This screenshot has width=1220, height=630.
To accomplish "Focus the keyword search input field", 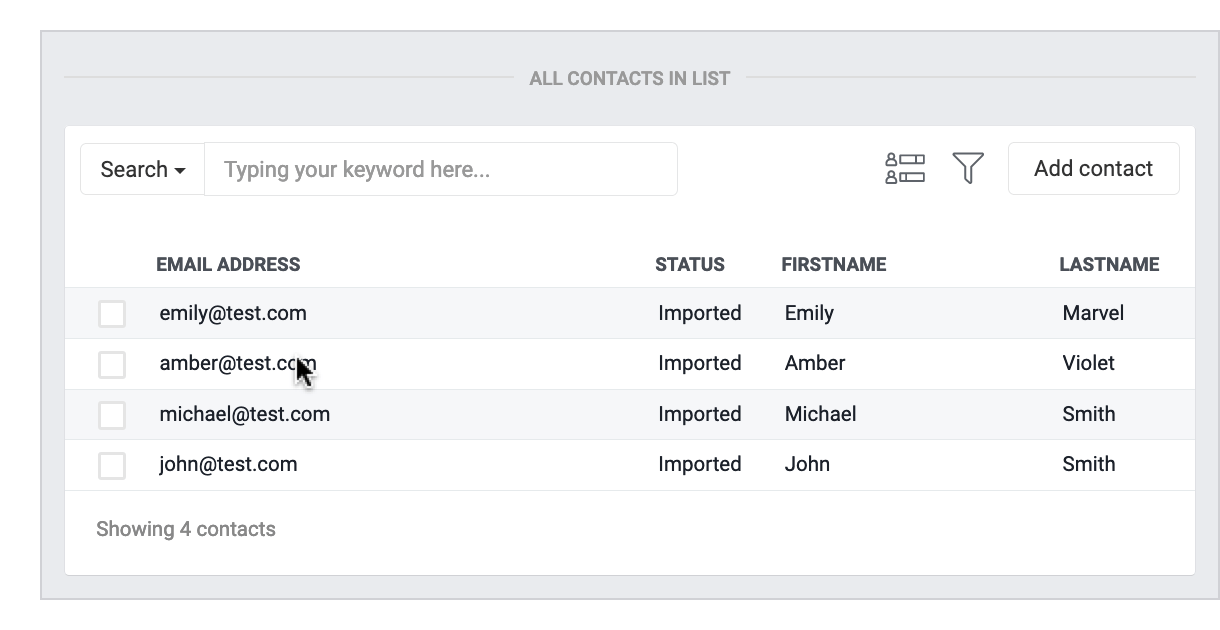I will pyautogui.click(x=441, y=170).
